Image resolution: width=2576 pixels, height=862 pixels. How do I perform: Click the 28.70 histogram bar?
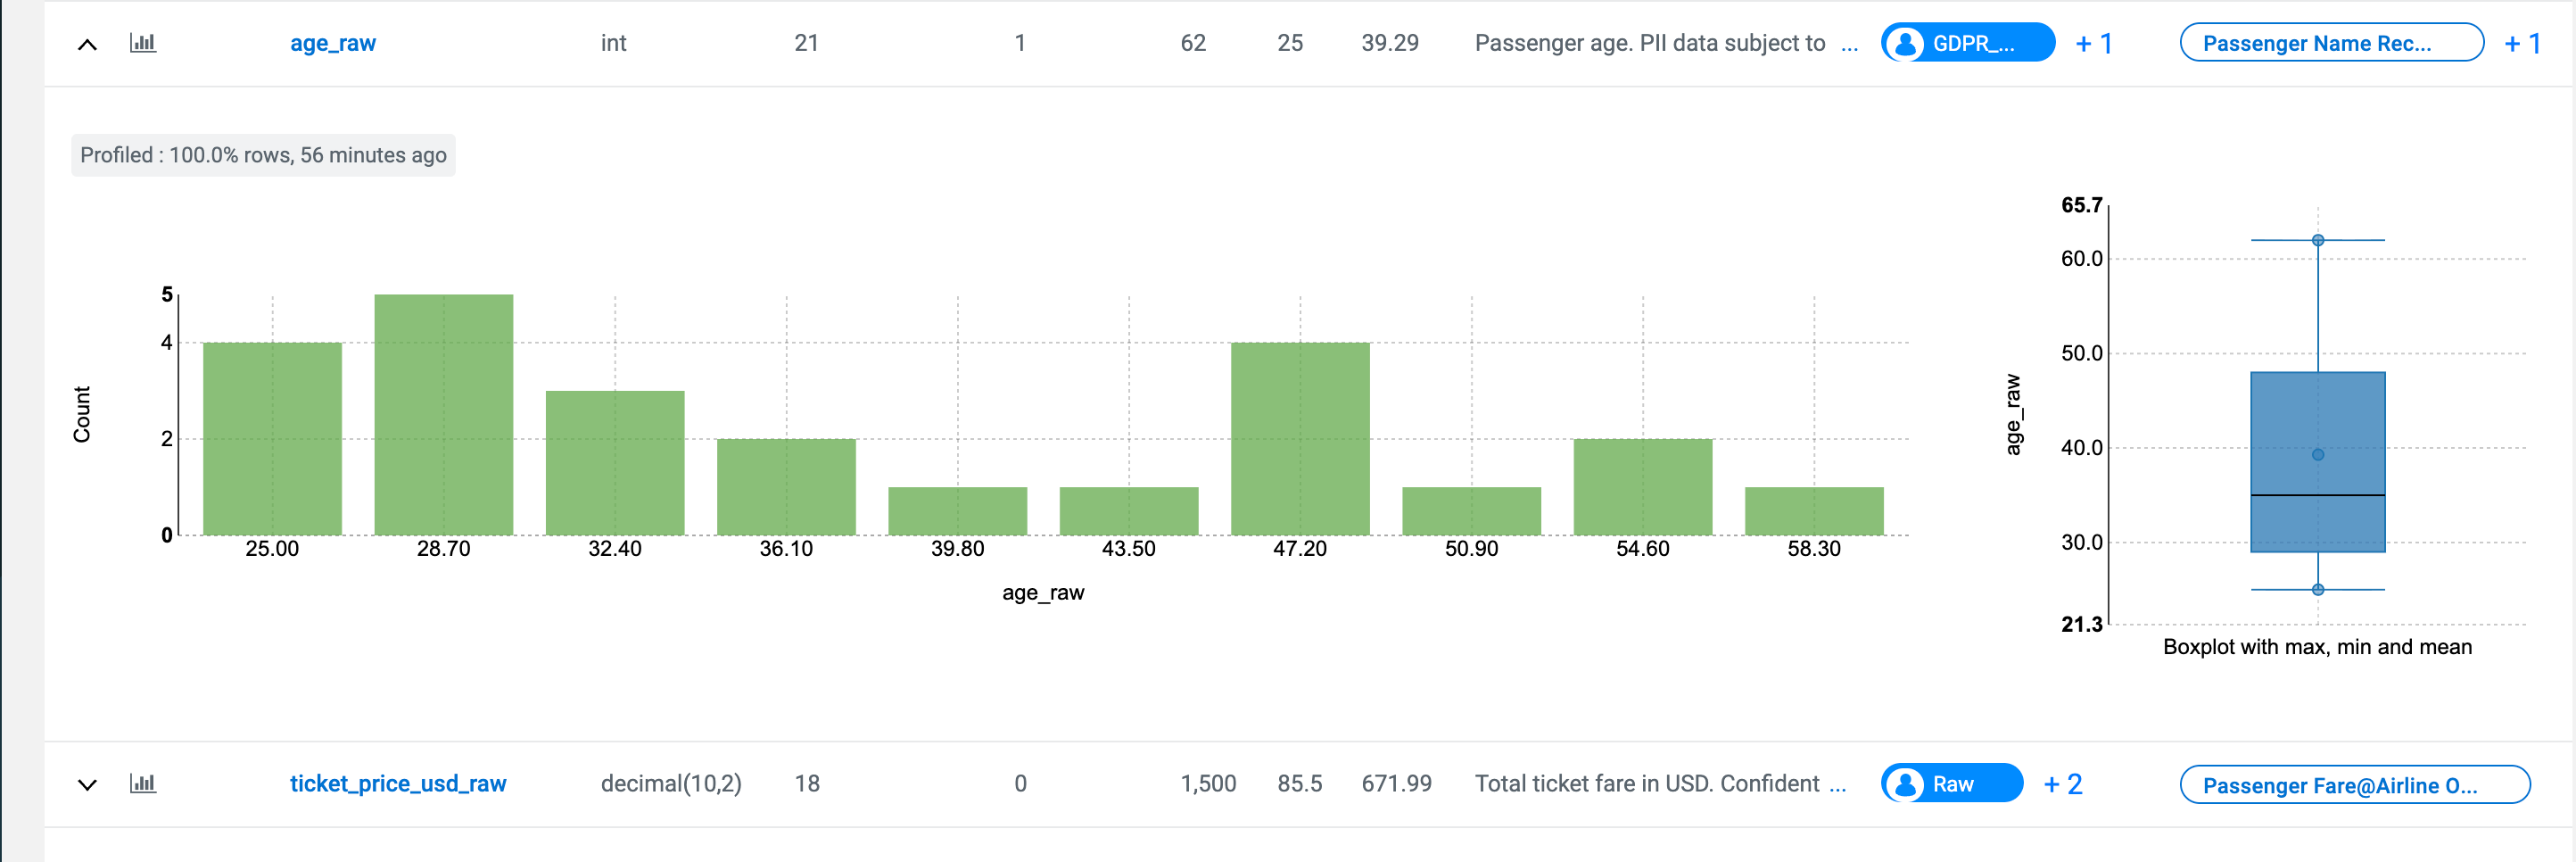tap(444, 415)
